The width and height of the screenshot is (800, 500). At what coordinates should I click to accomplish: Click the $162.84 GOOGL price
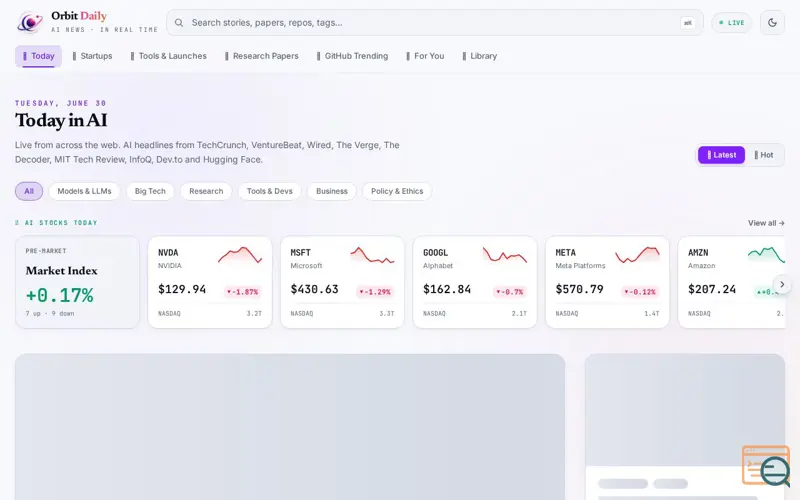(447, 289)
